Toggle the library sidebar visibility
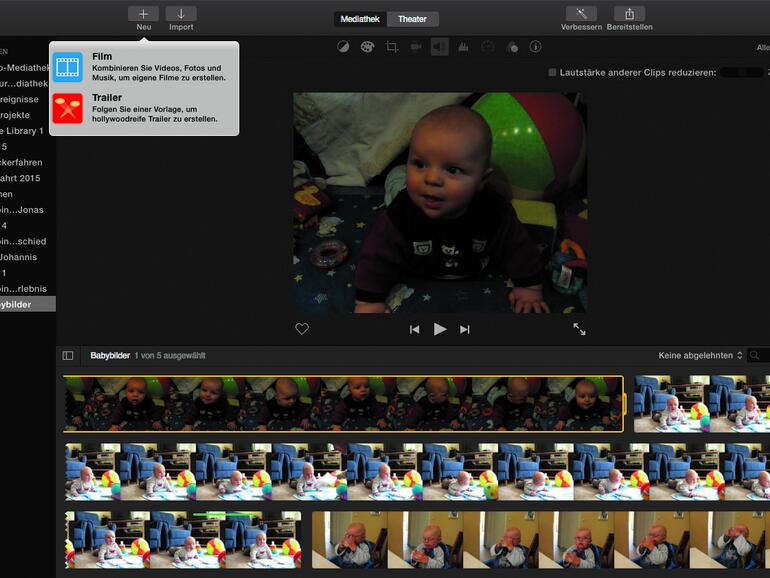Image resolution: width=770 pixels, height=578 pixels. click(68, 355)
